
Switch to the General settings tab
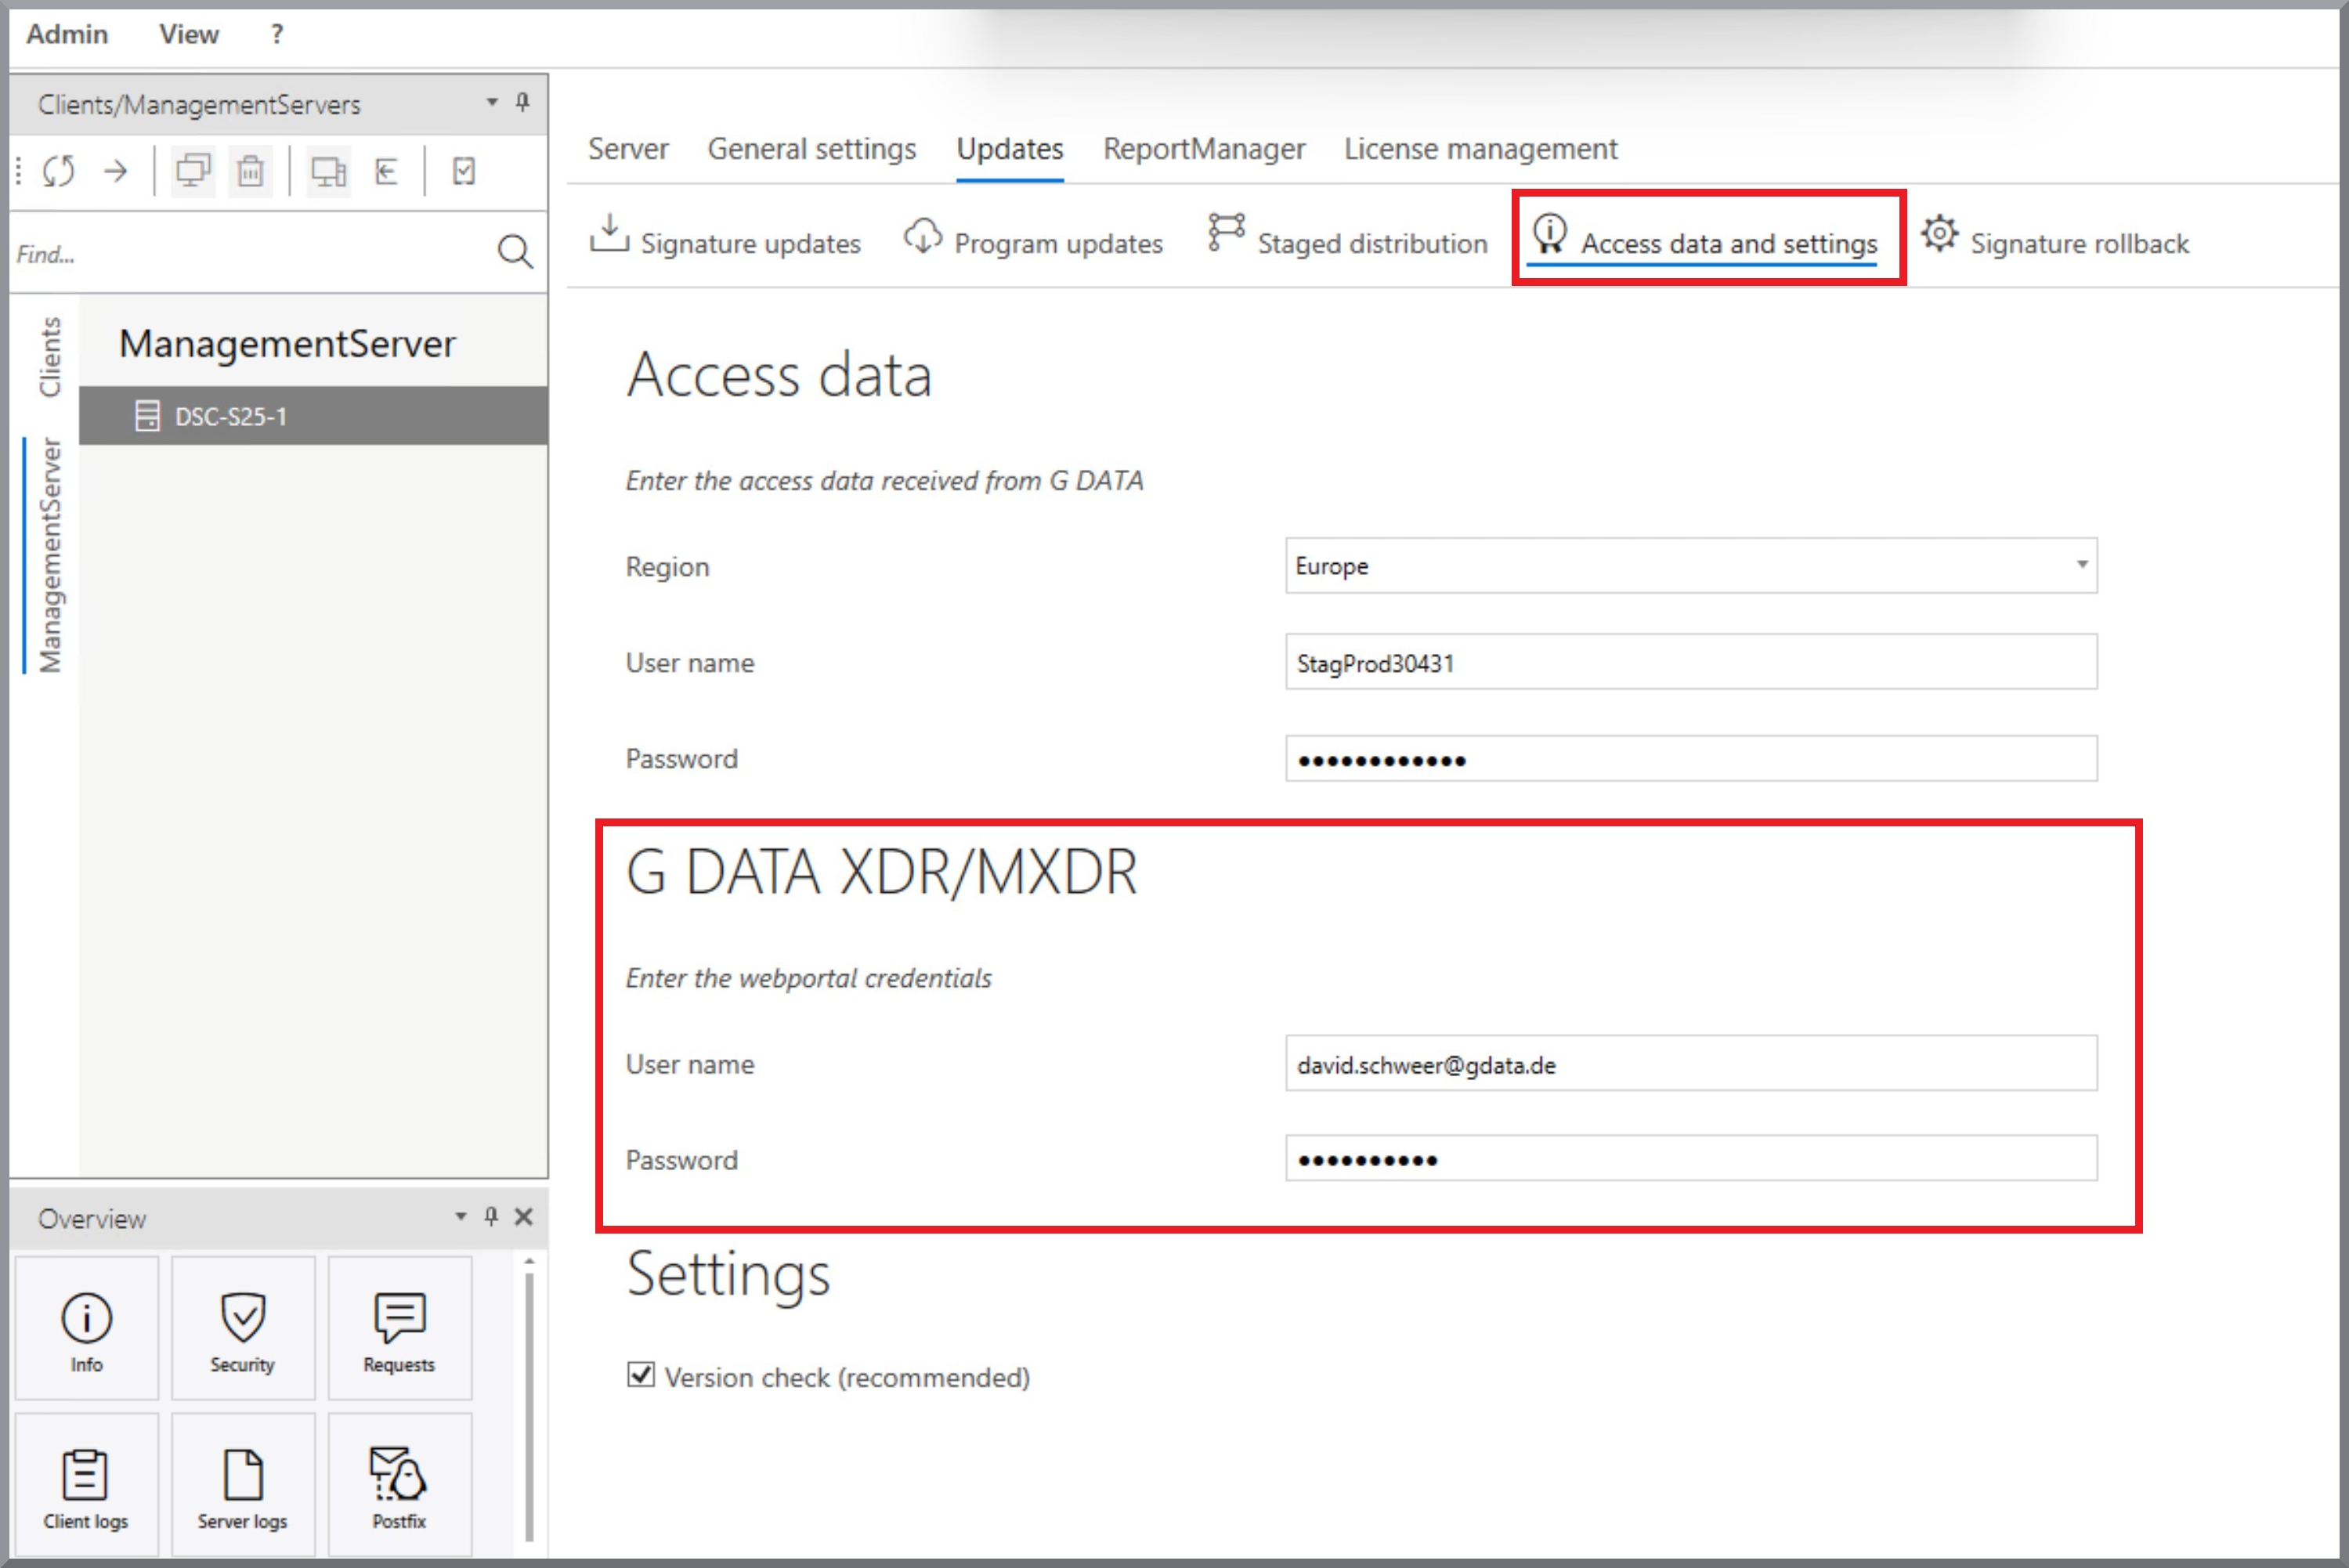[x=812, y=149]
